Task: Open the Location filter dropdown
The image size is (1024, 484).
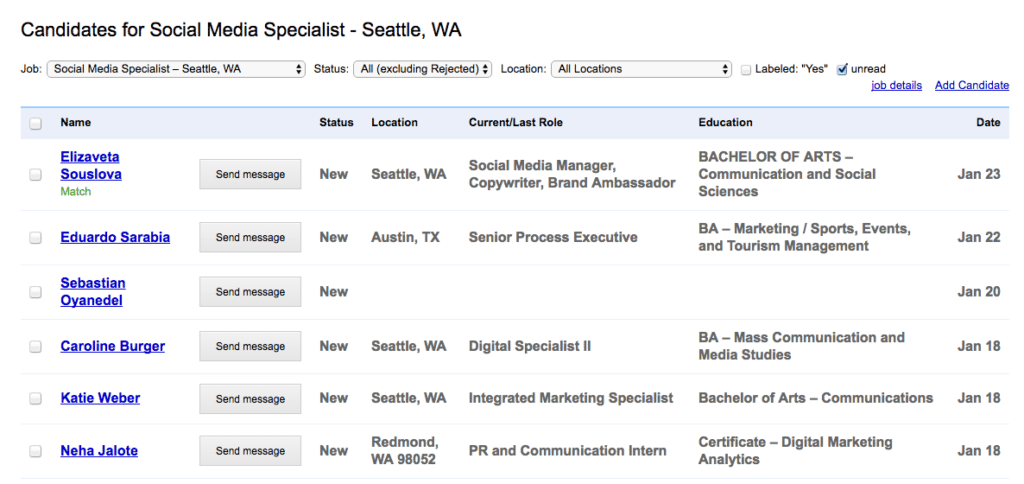Action: pyautogui.click(x=641, y=69)
